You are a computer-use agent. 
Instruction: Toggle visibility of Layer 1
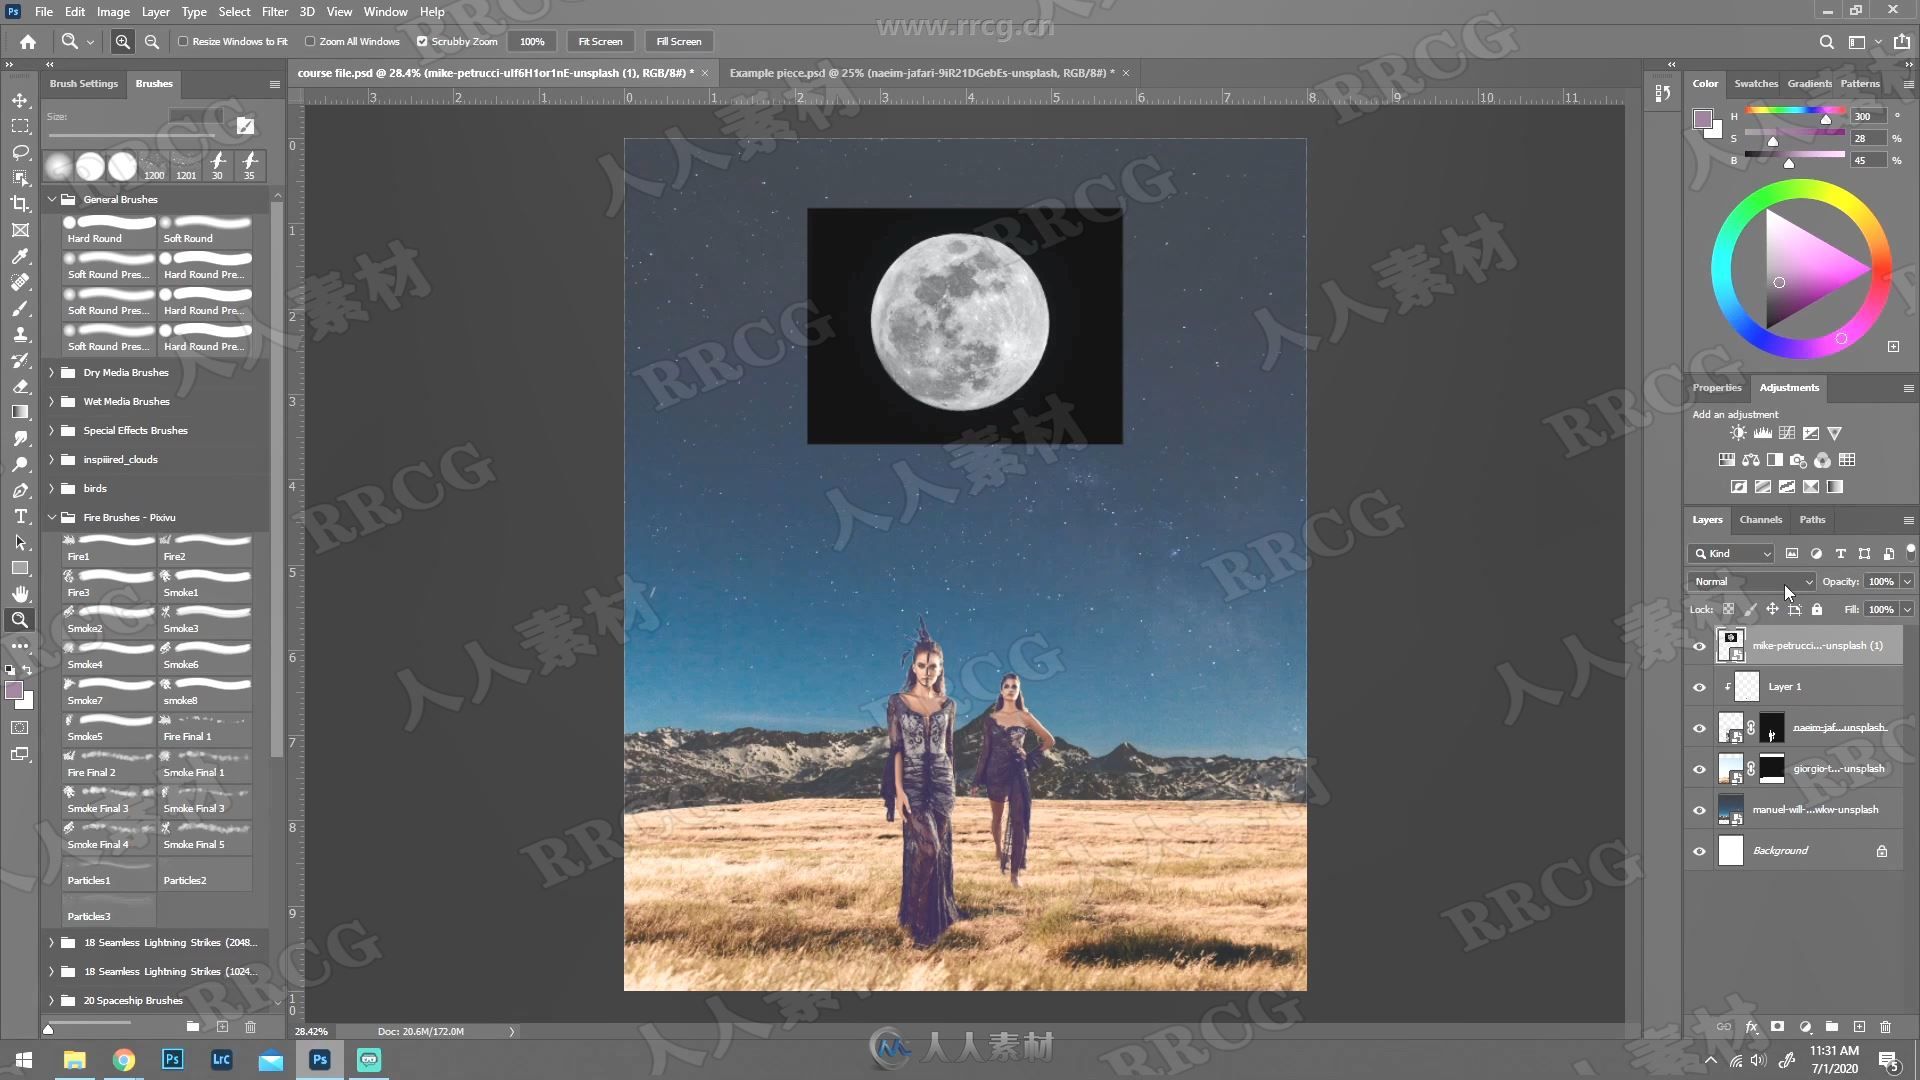click(1700, 686)
